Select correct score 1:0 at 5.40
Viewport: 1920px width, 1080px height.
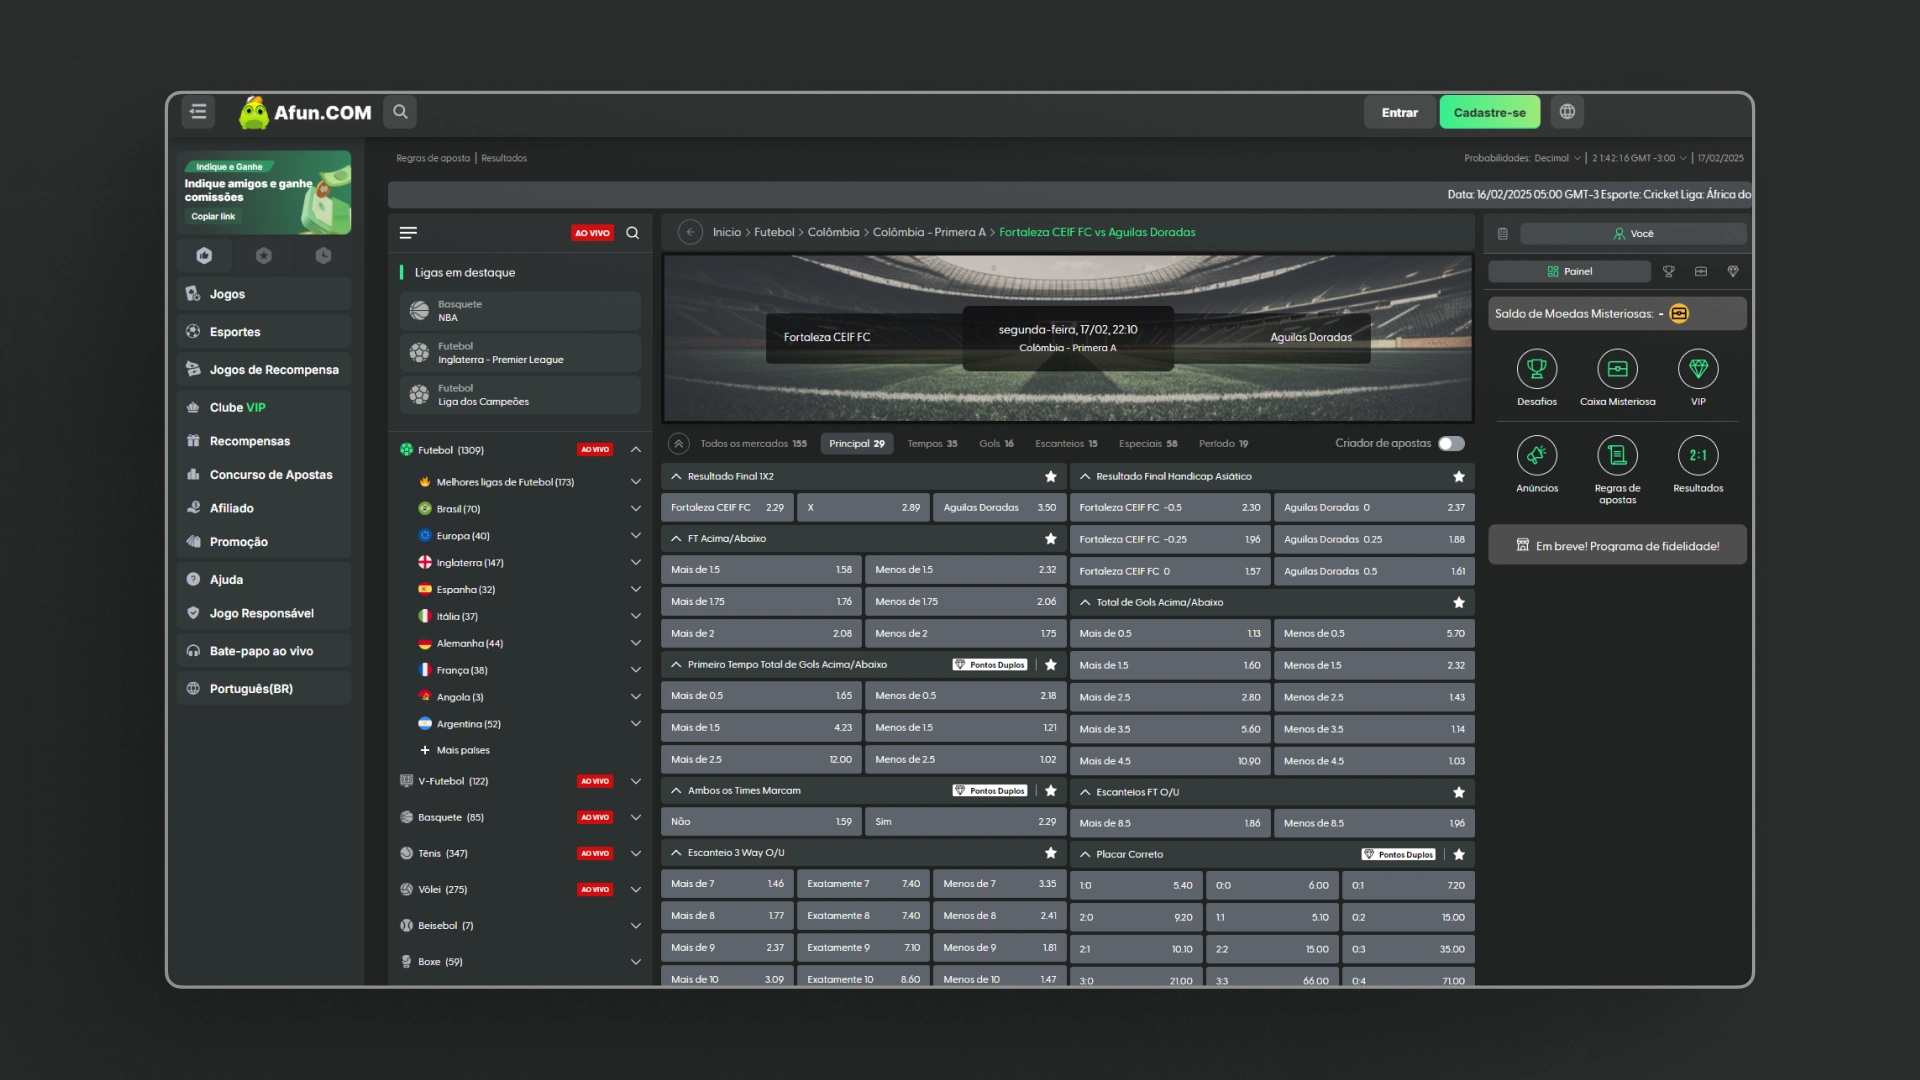[x=1135, y=886]
